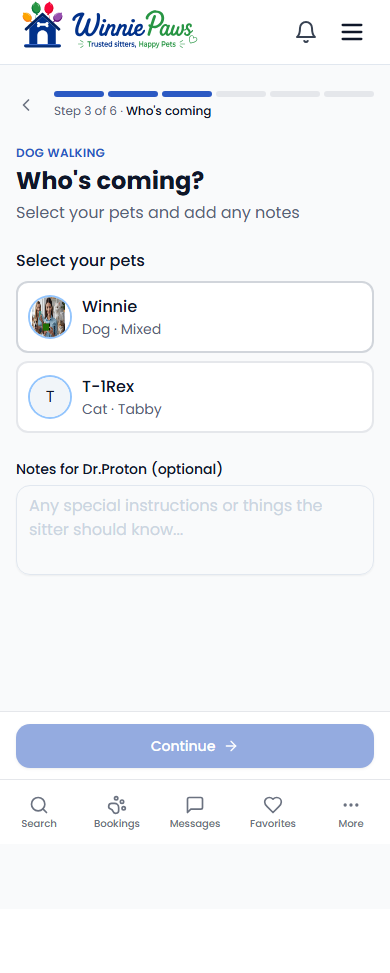Click the last progress step segment

coord(349,94)
